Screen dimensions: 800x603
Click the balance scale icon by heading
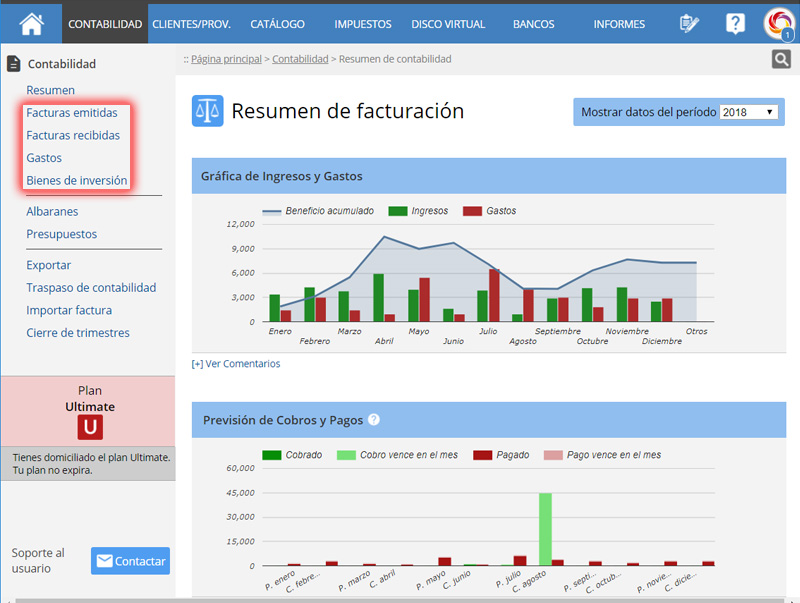pos(207,111)
